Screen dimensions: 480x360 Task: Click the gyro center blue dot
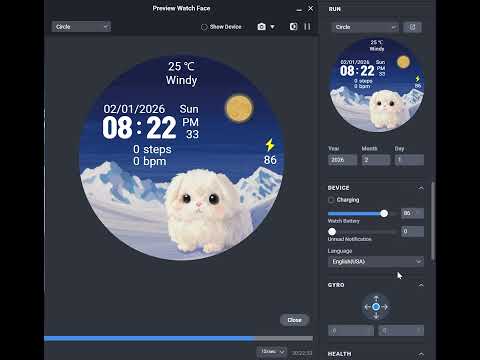[x=376, y=307]
